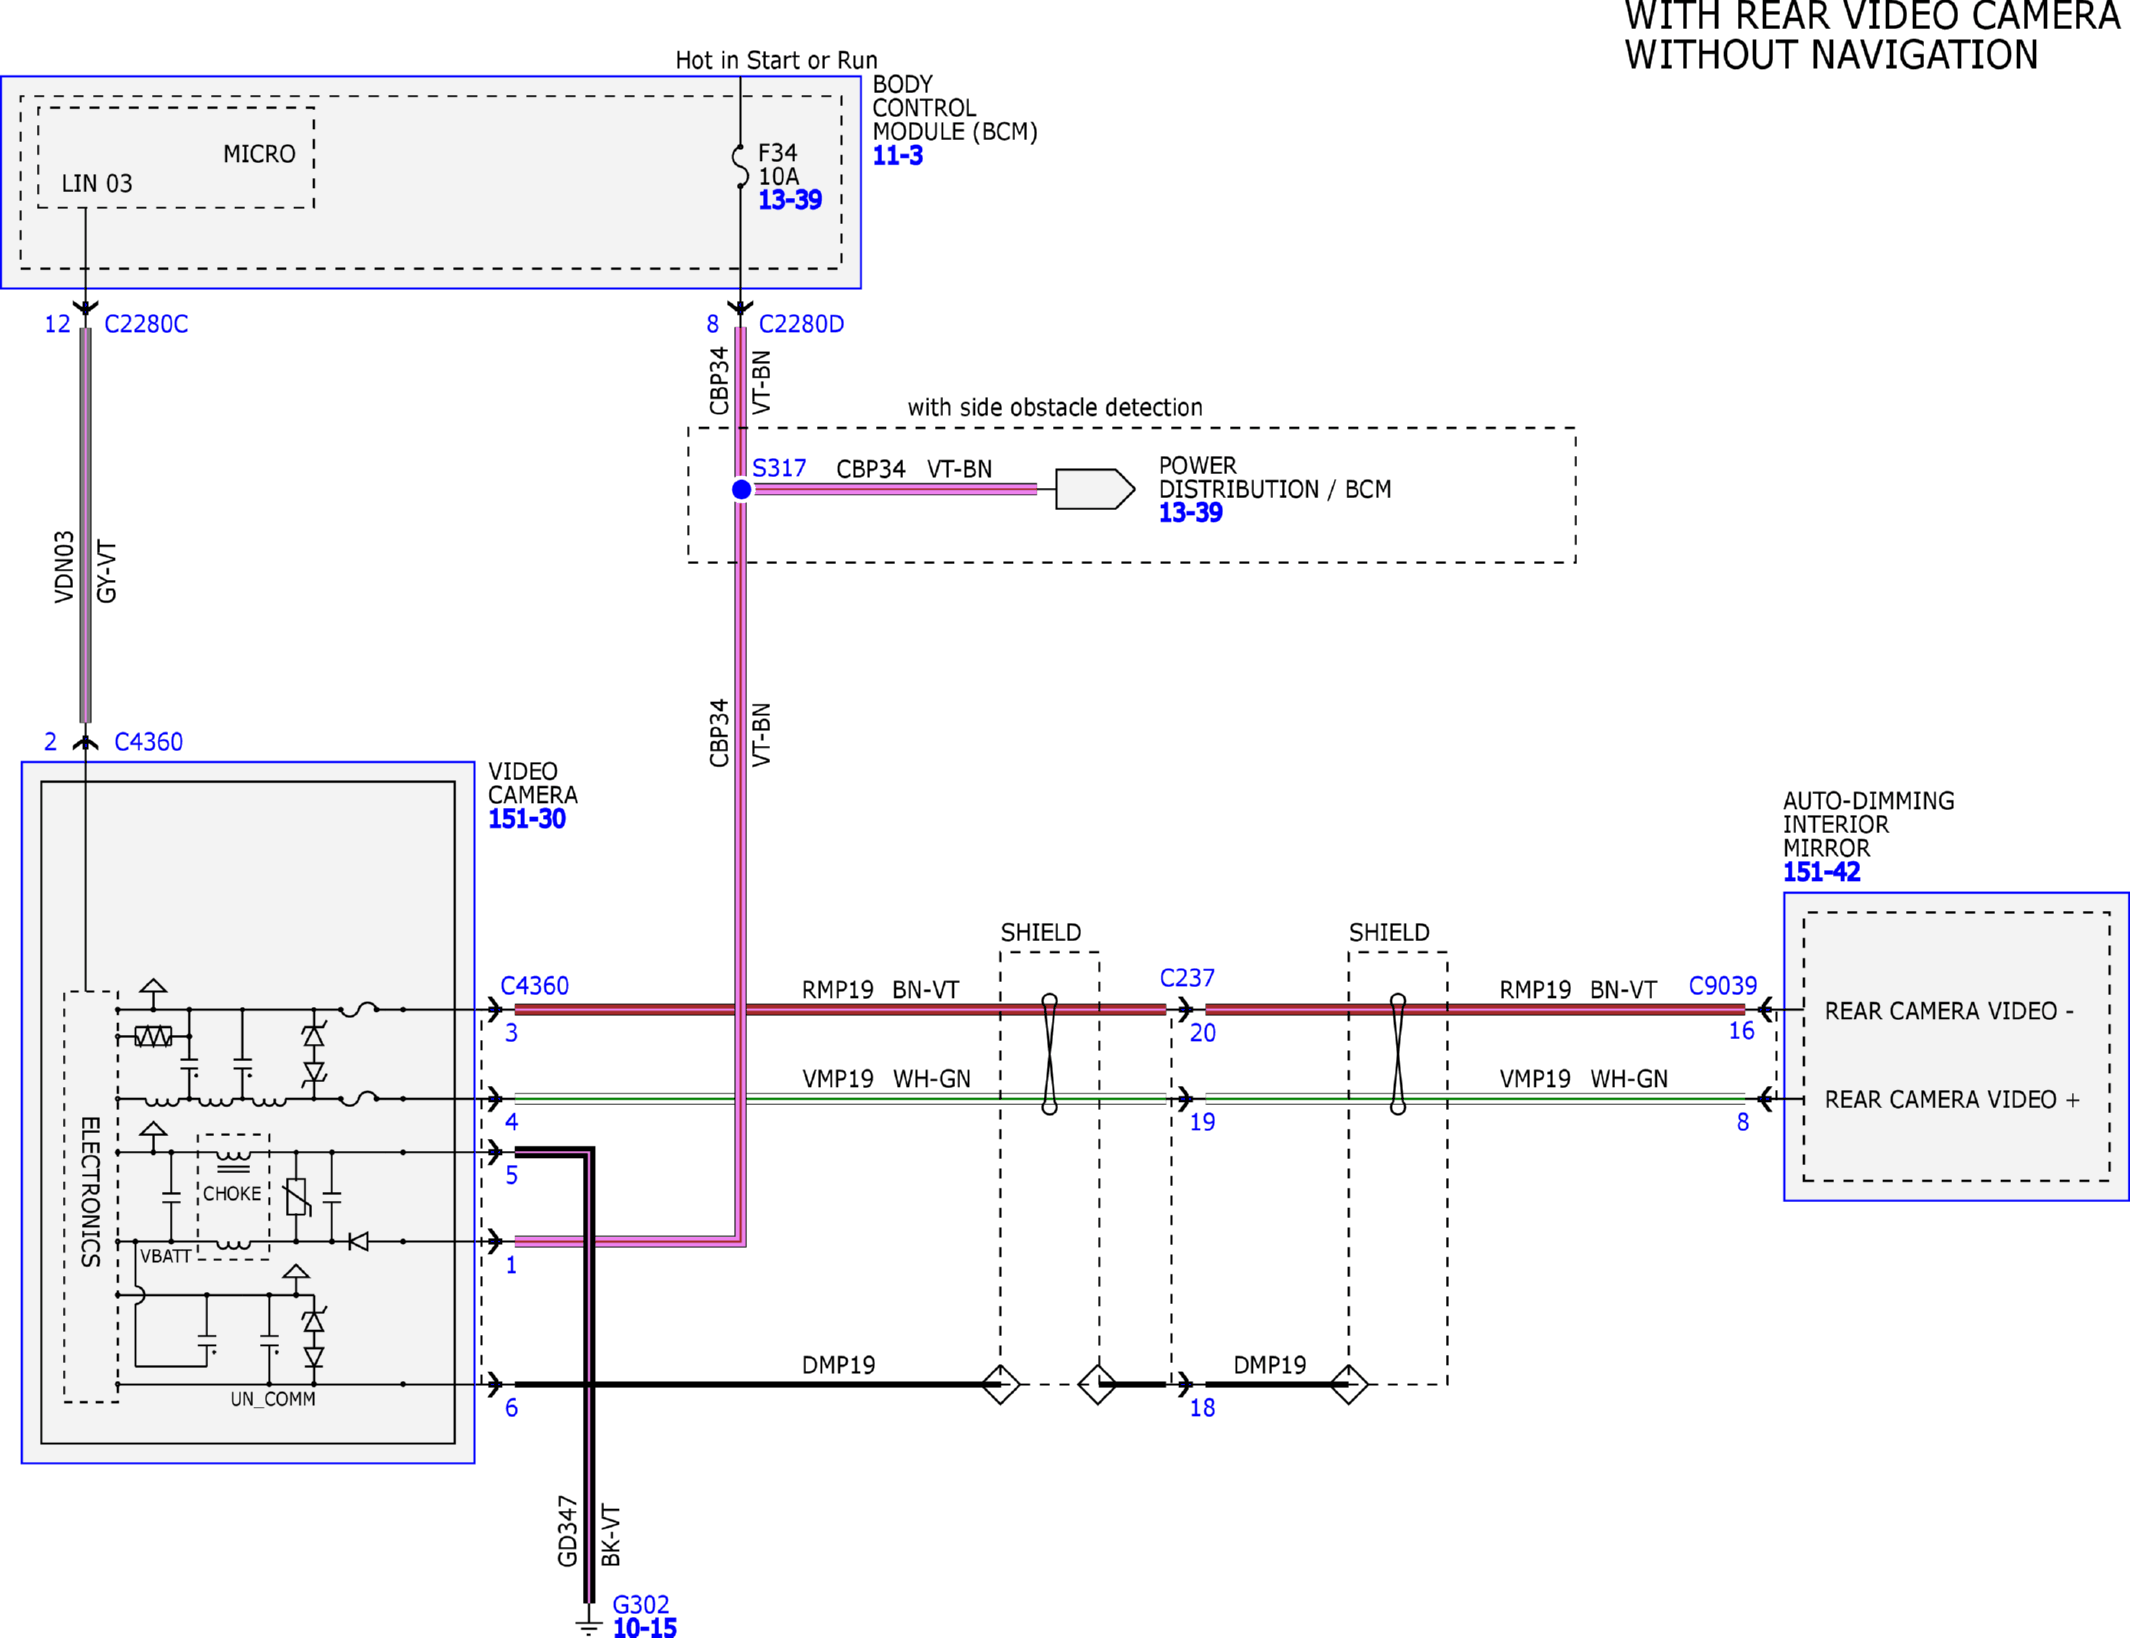Select the 'POWER DISTRIBUTION / BCM' label
This screenshot has height=1638, width=2130.
coord(1275,478)
